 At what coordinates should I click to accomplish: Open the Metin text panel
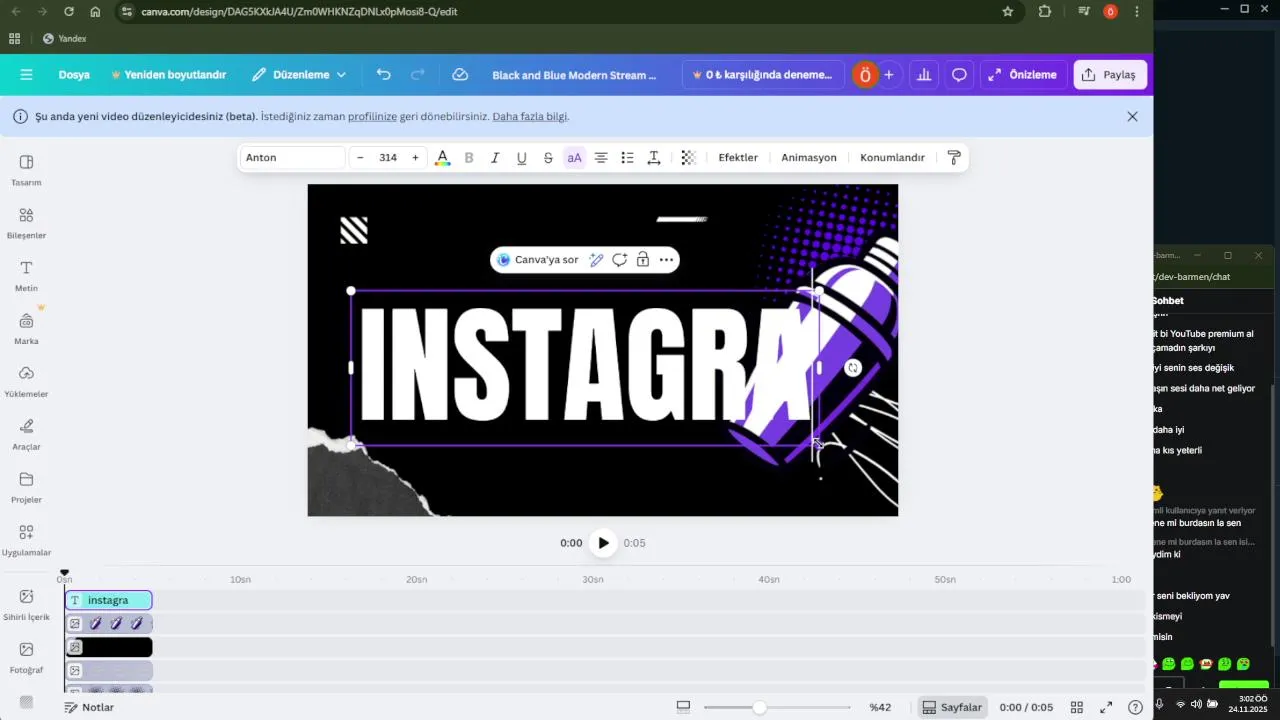click(26, 276)
